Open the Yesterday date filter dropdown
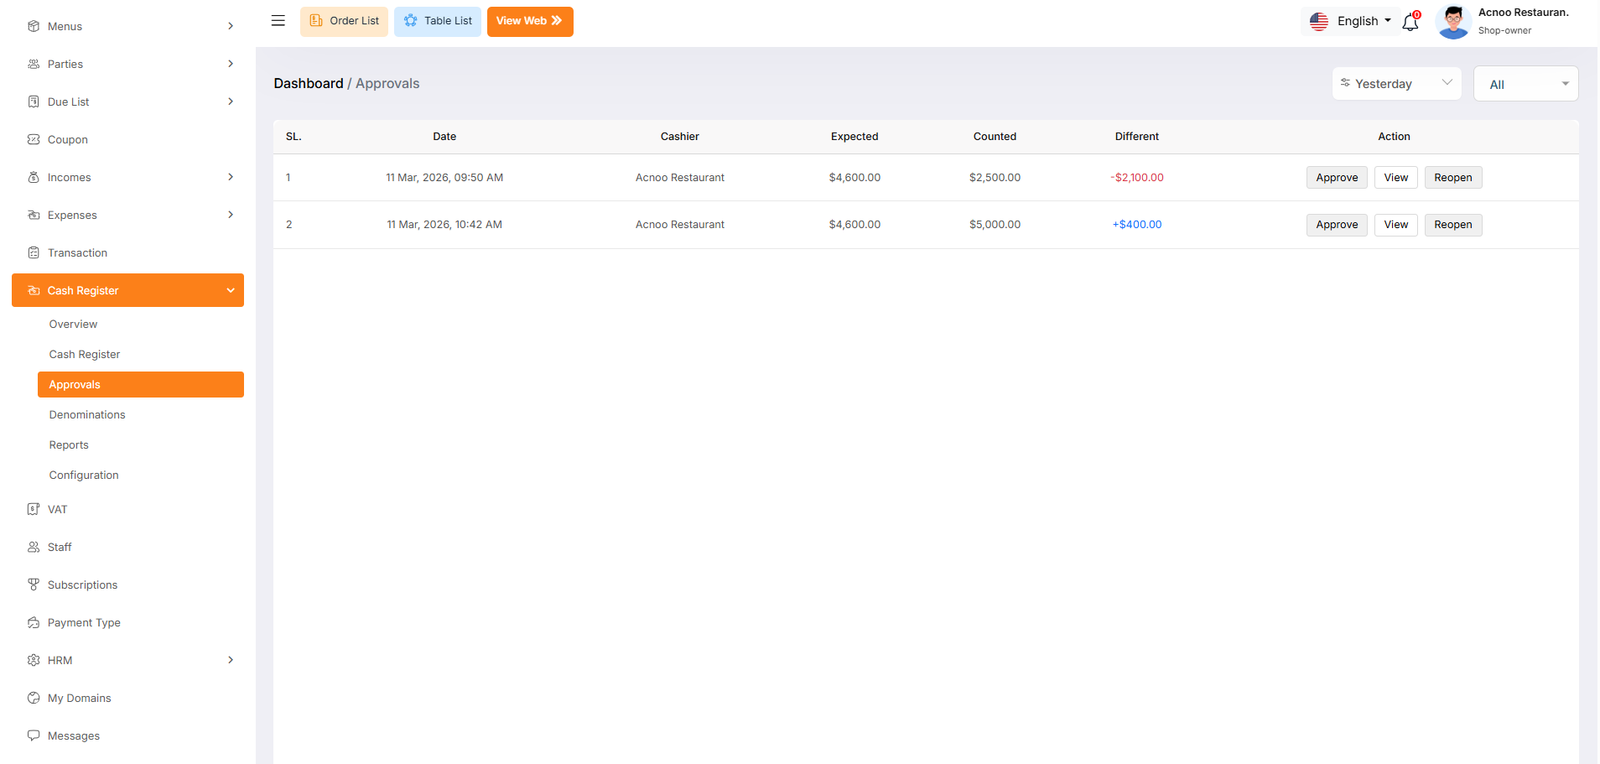This screenshot has height=764, width=1600. [x=1396, y=84]
